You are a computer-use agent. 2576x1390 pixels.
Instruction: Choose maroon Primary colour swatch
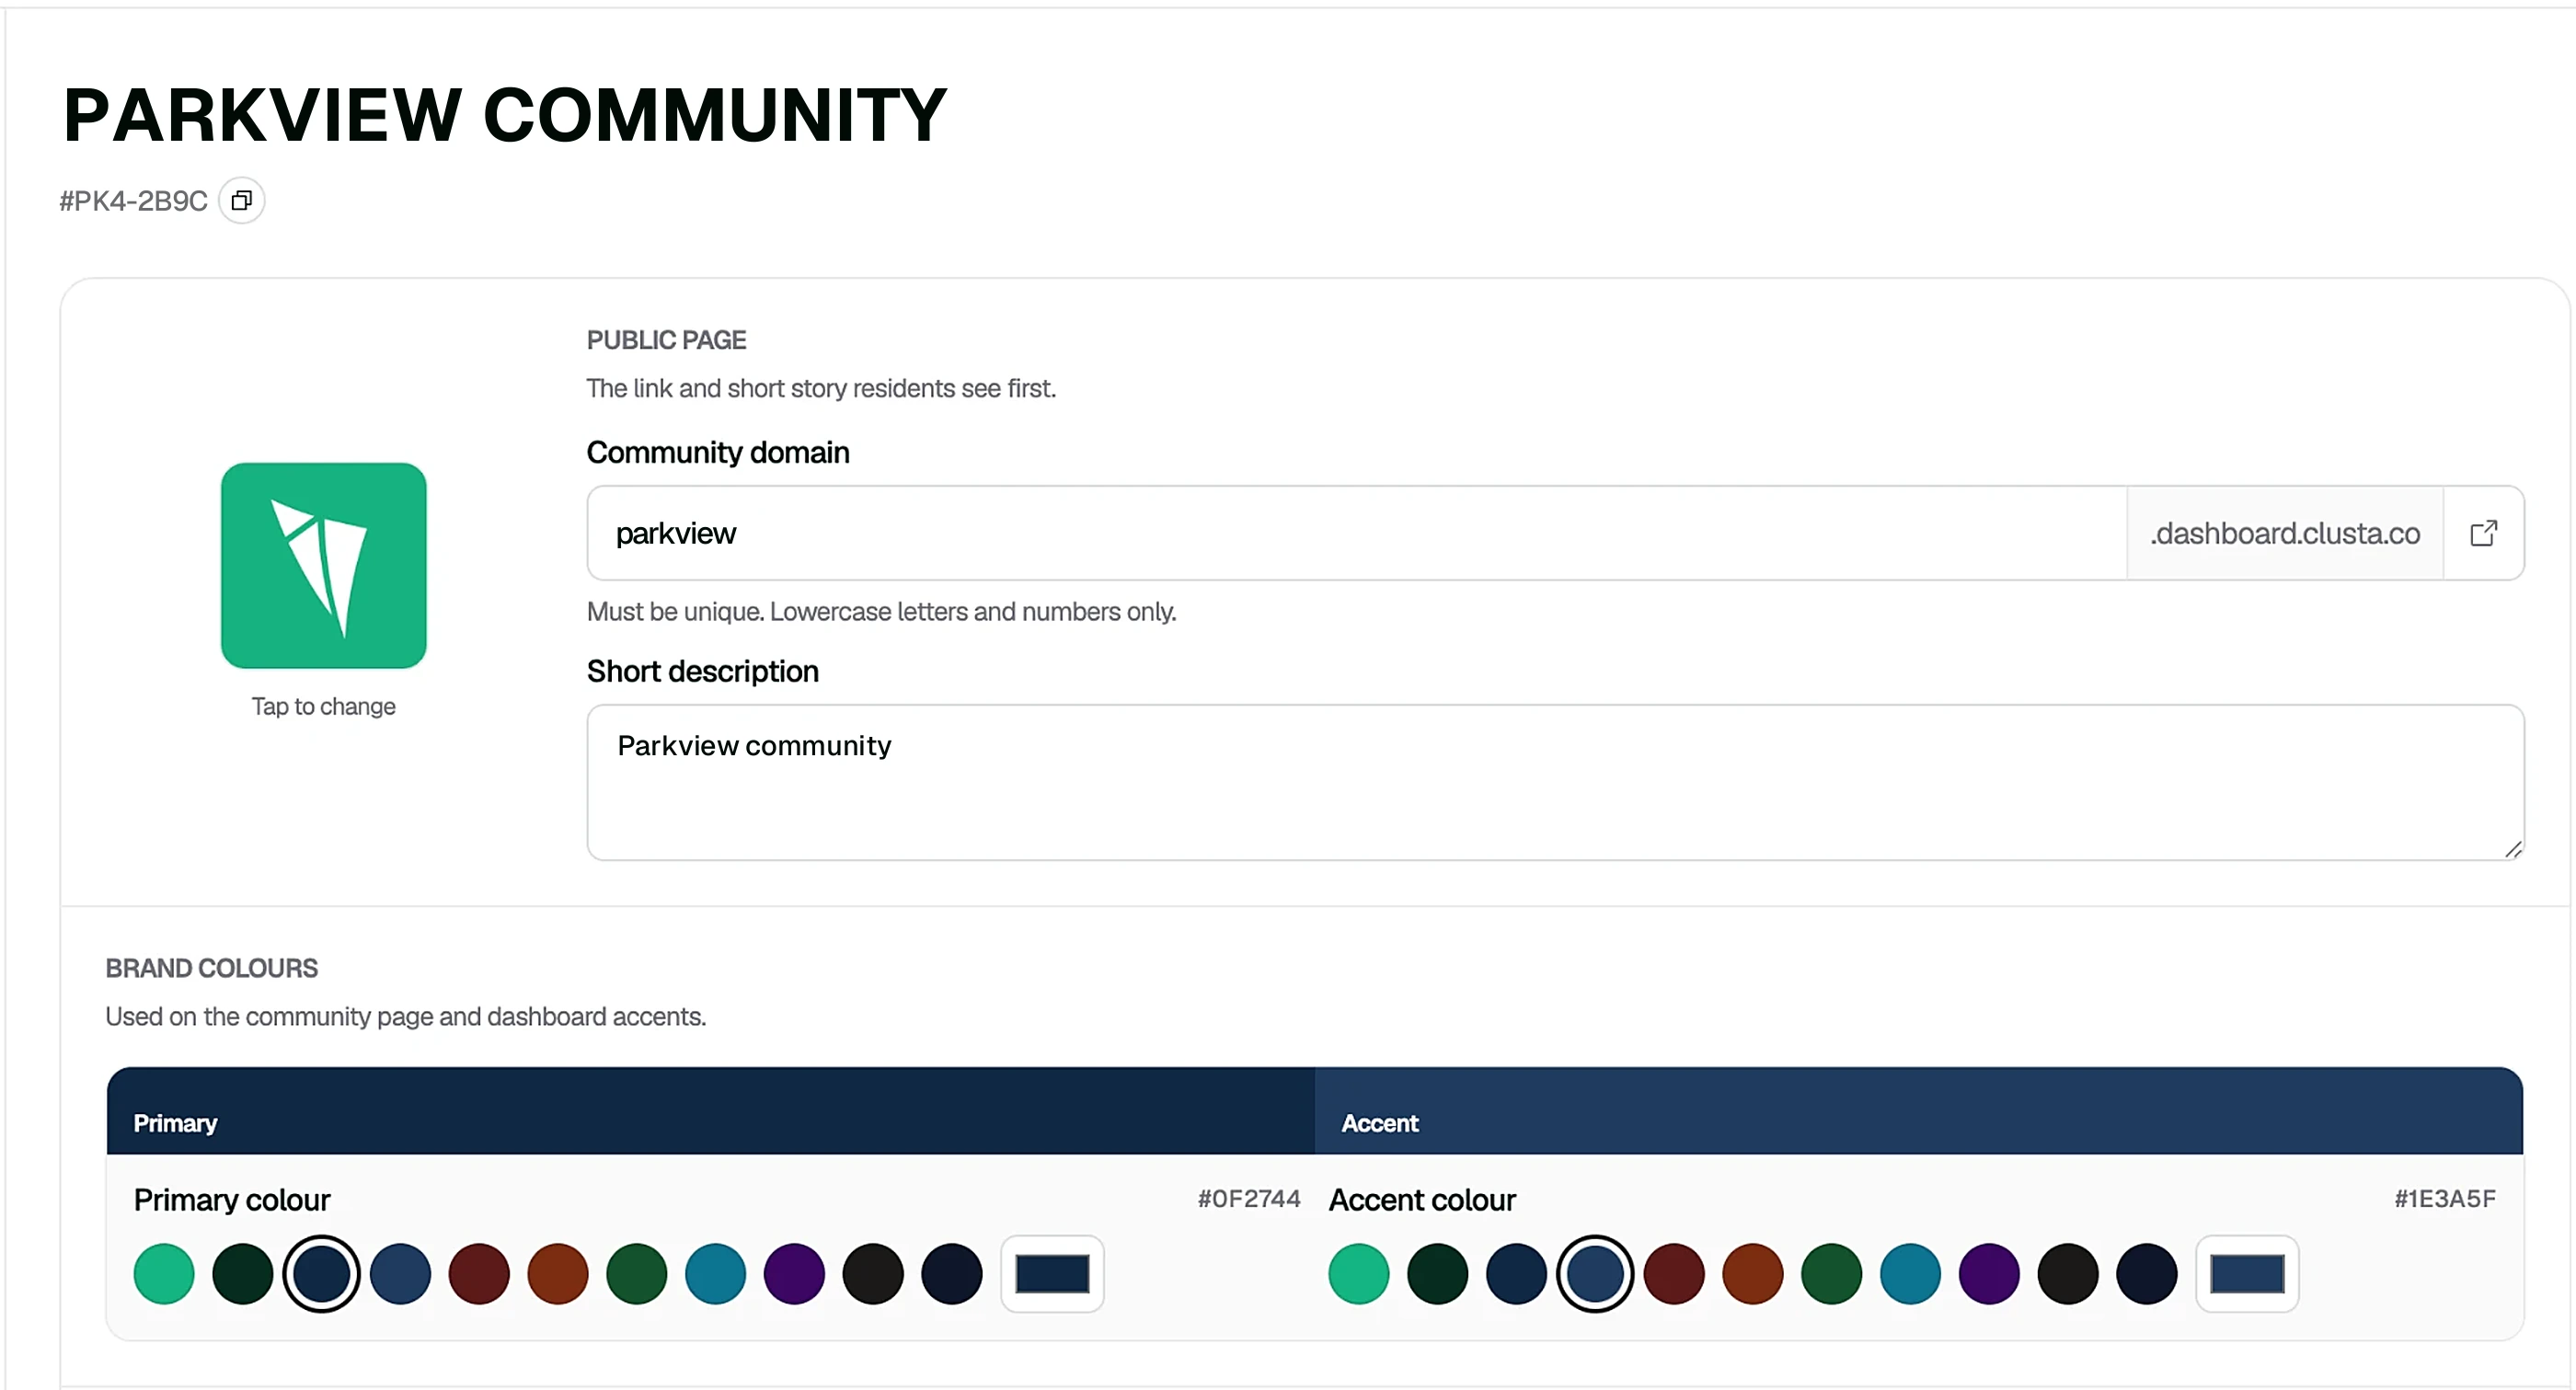(479, 1273)
